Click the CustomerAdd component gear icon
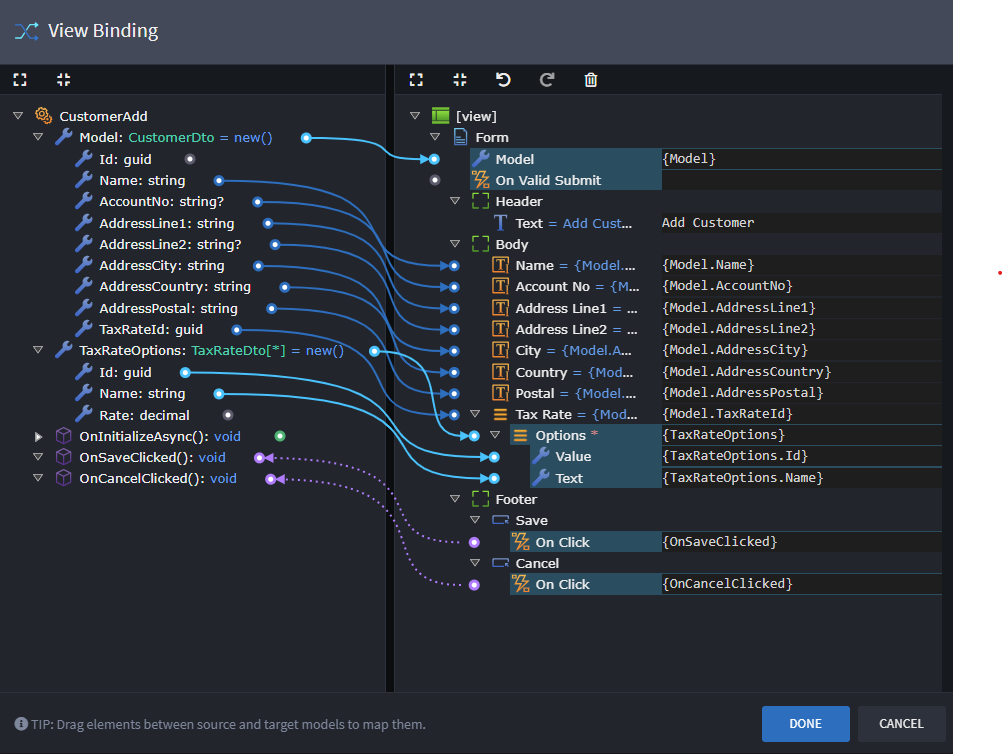 pos(43,116)
